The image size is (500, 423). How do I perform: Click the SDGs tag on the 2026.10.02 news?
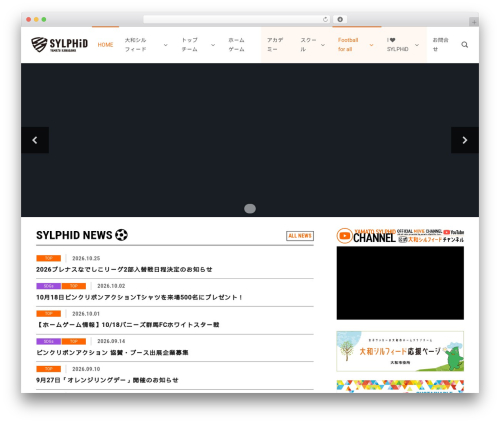(x=49, y=286)
